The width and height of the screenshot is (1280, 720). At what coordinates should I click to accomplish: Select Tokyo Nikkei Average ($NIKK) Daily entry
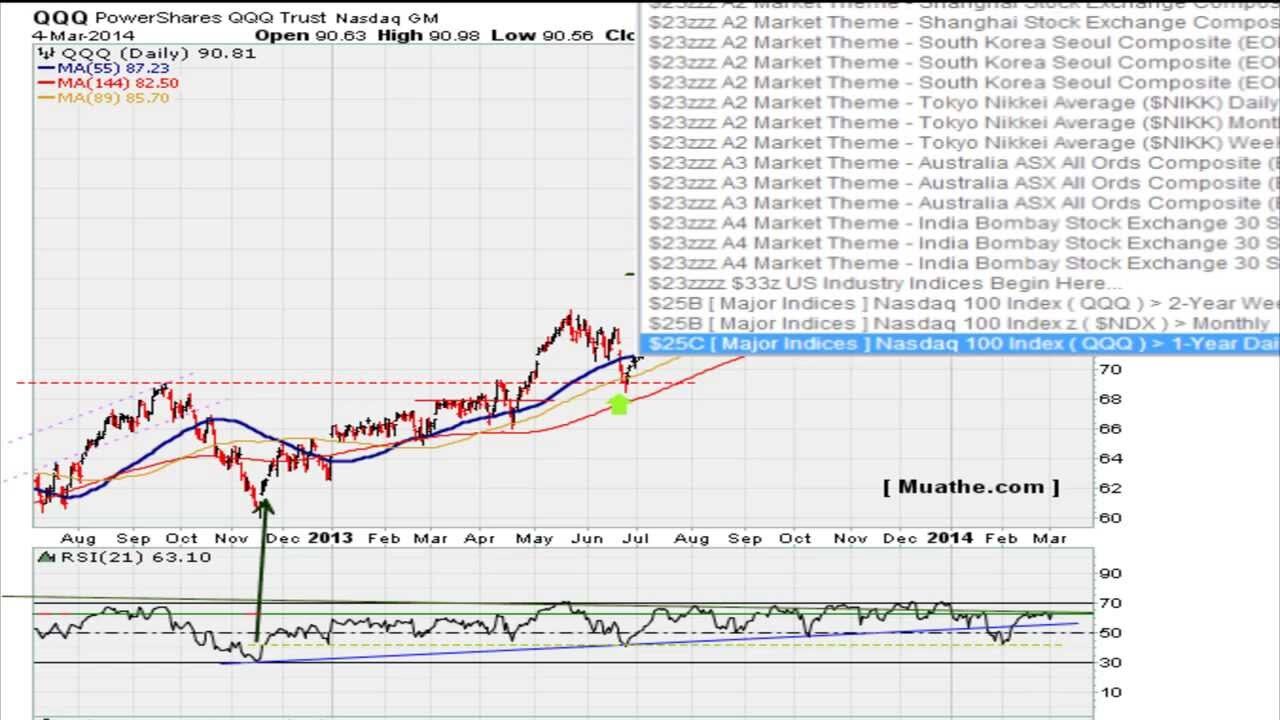962,103
